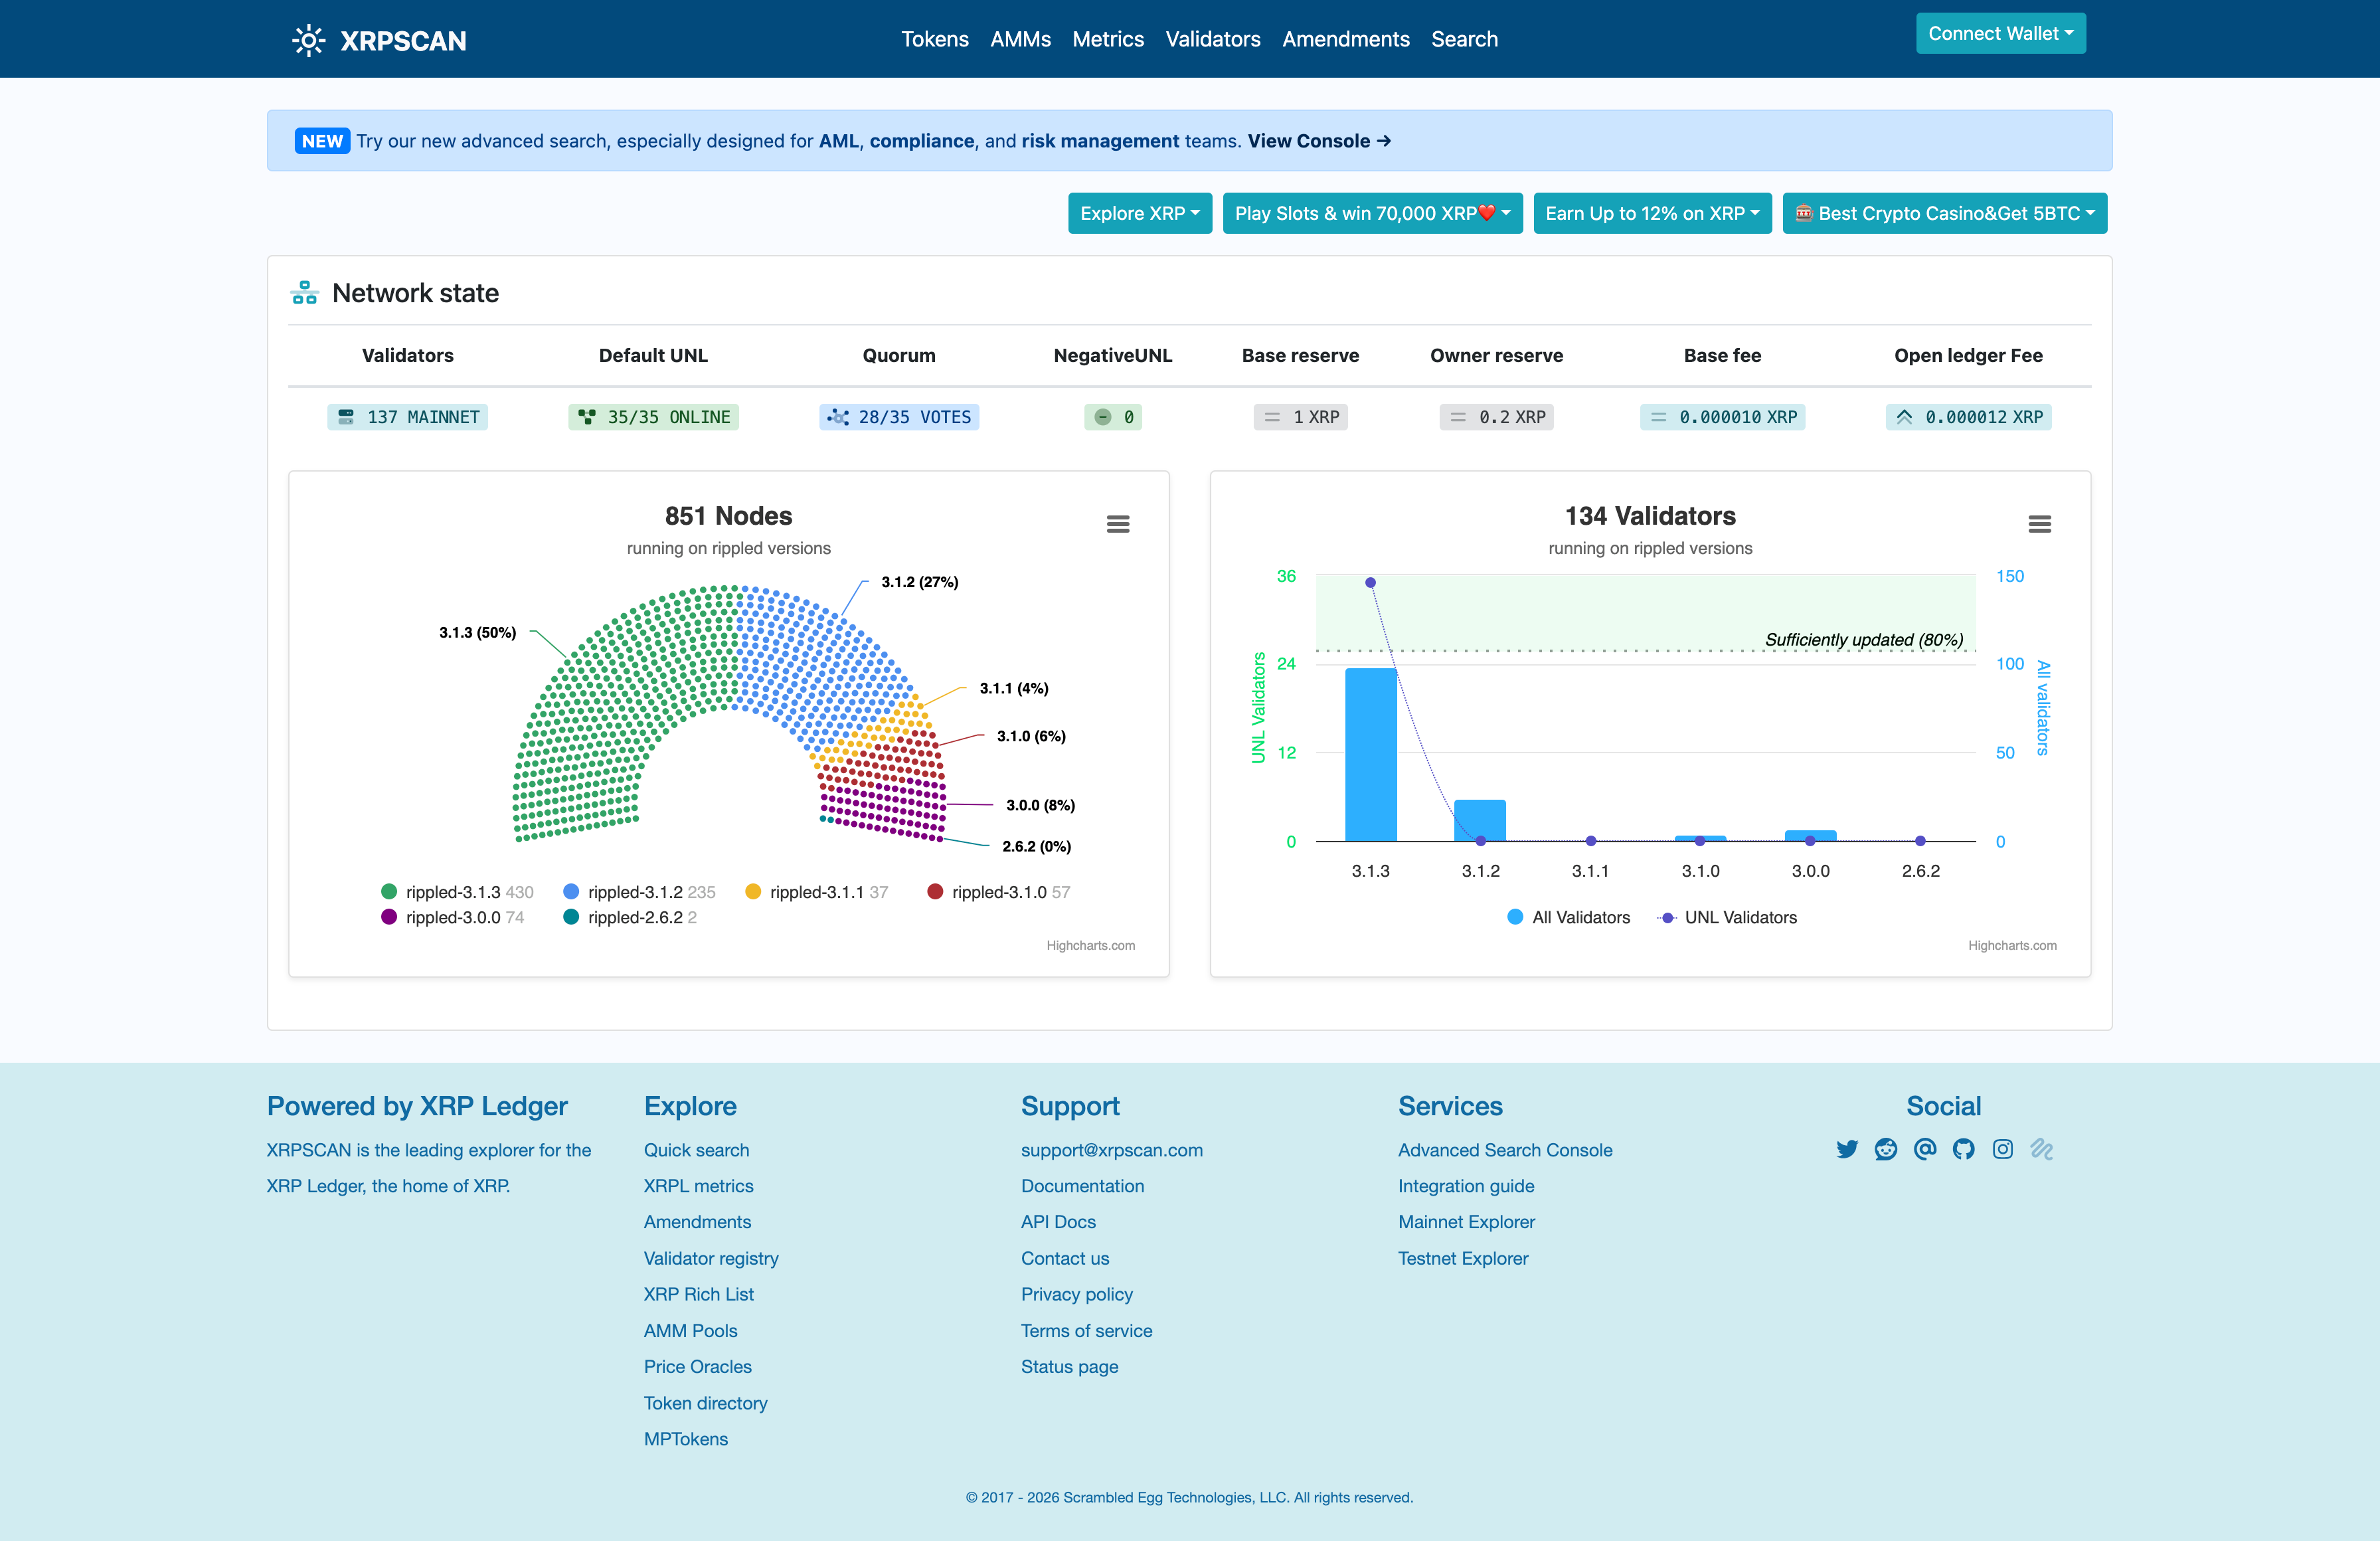The image size is (2380, 1541).
Task: Open the Metrics nav item
Action: click(1108, 39)
